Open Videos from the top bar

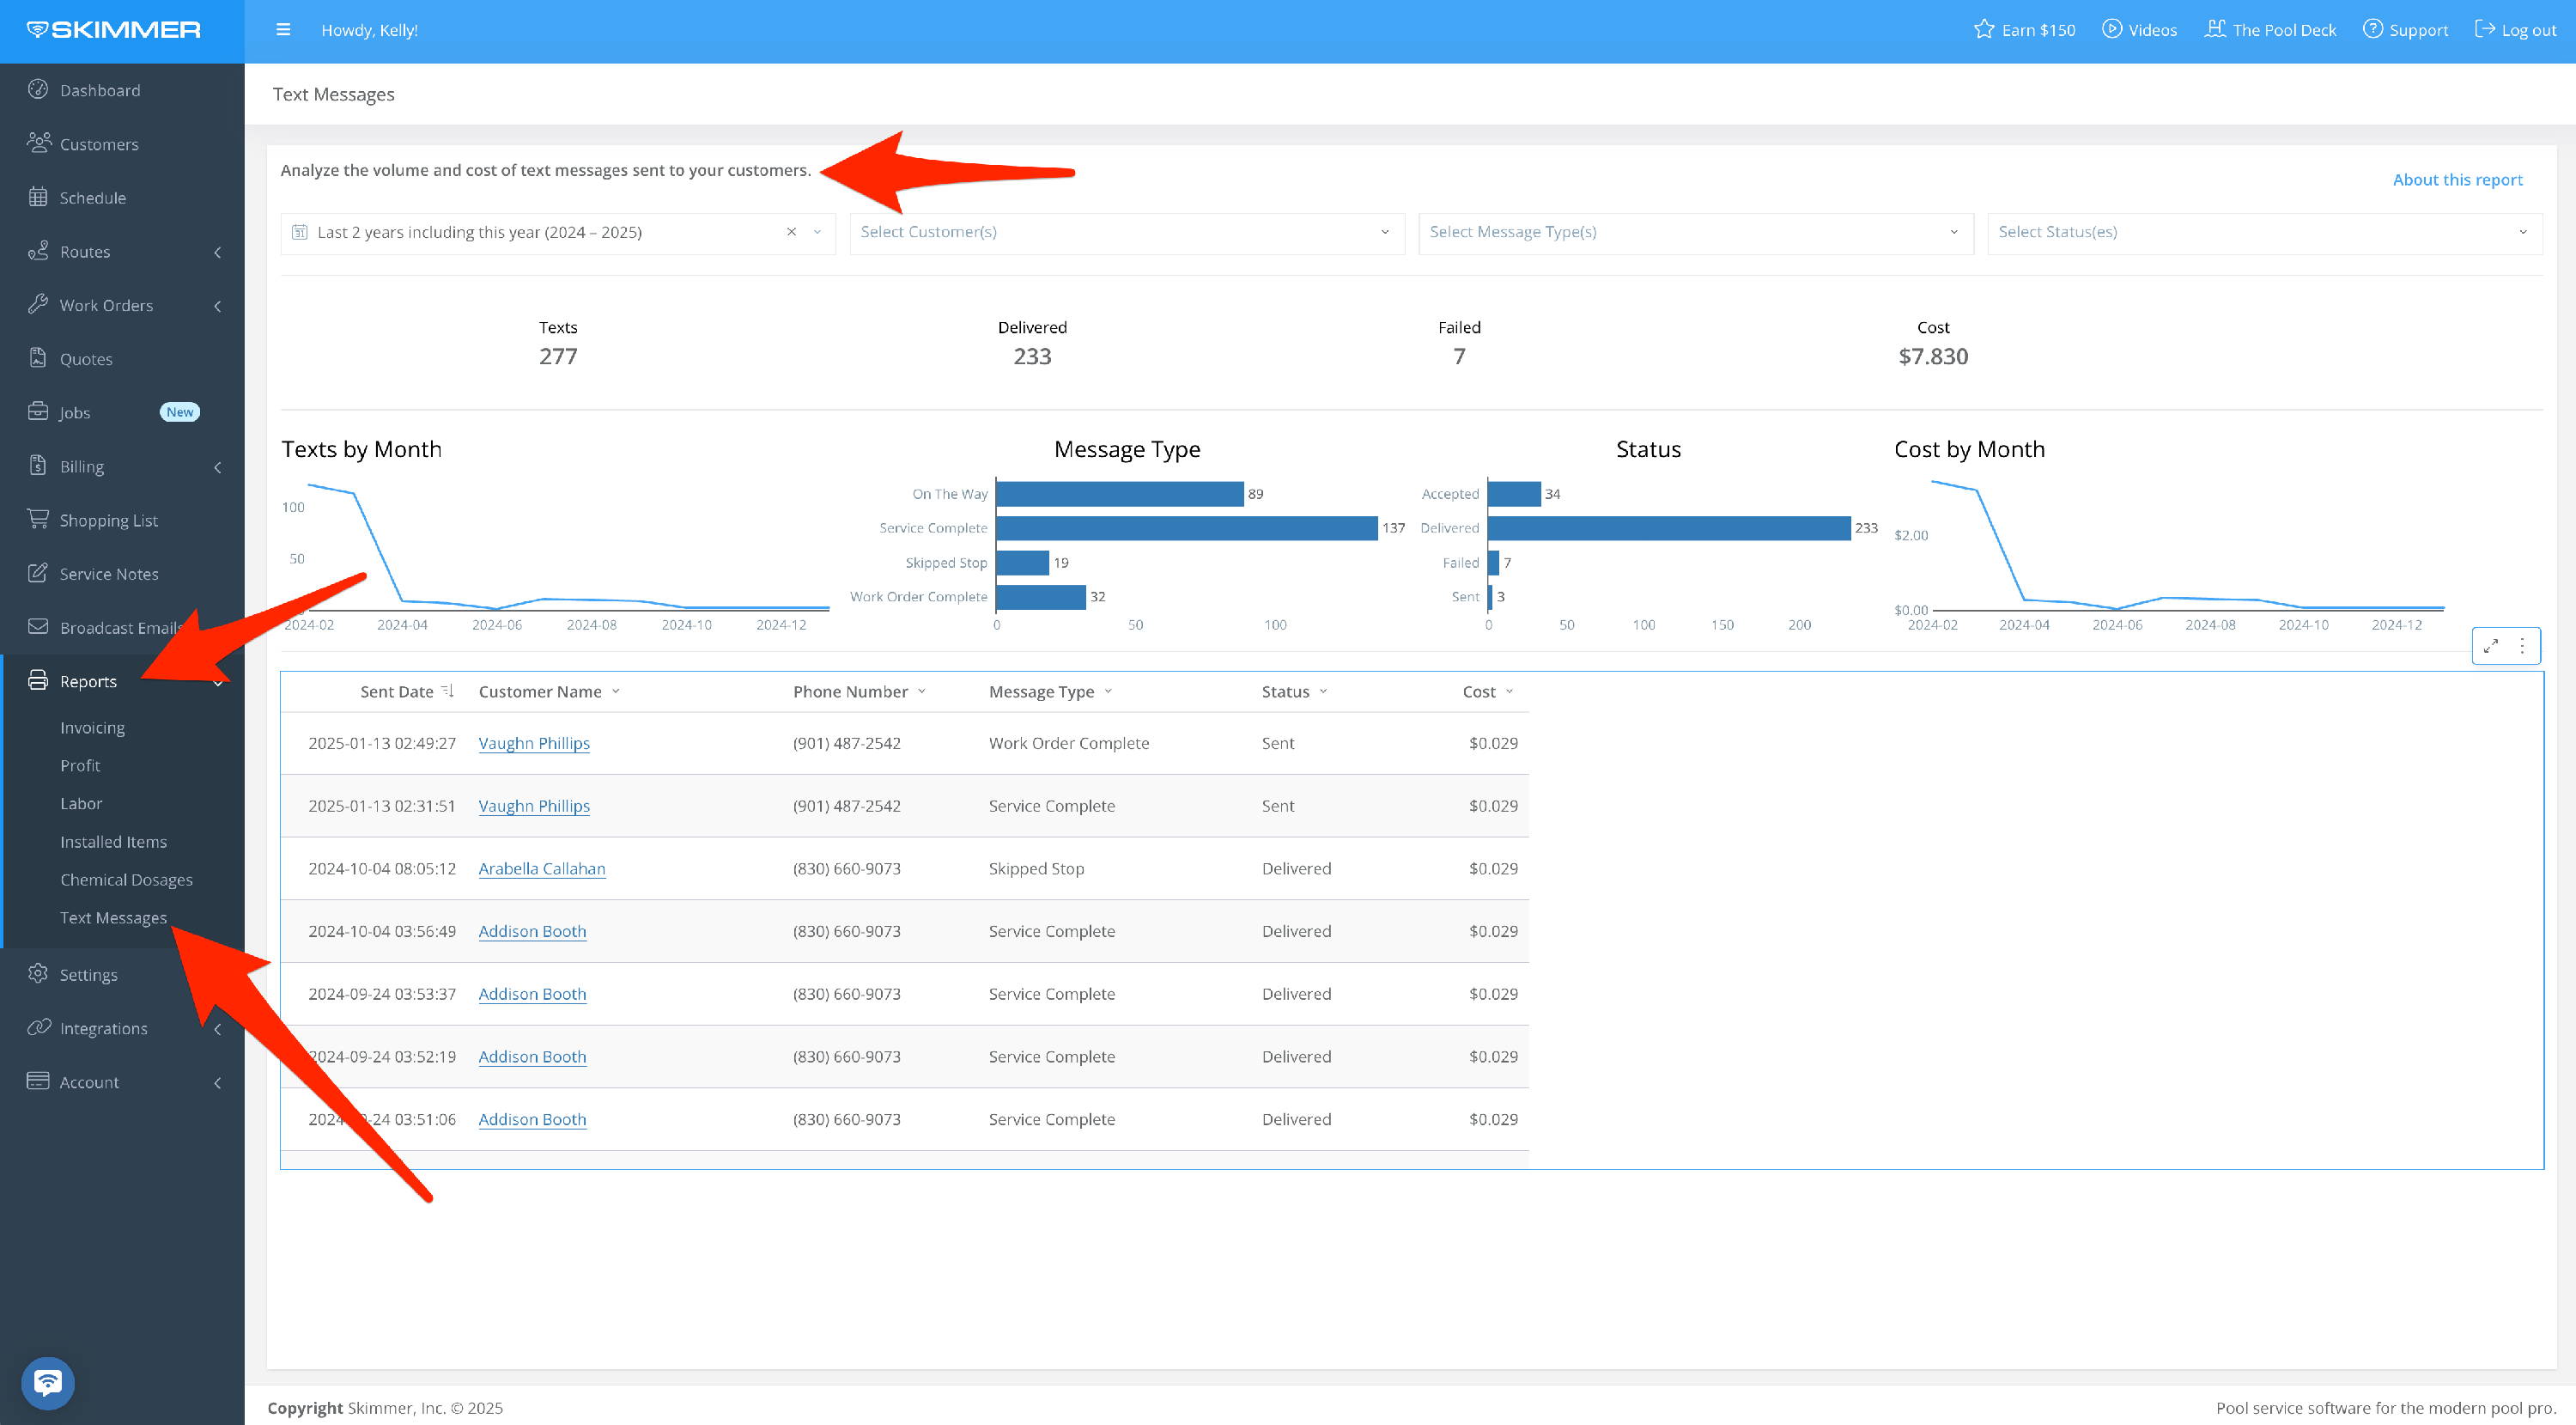pyautogui.click(x=2139, y=30)
